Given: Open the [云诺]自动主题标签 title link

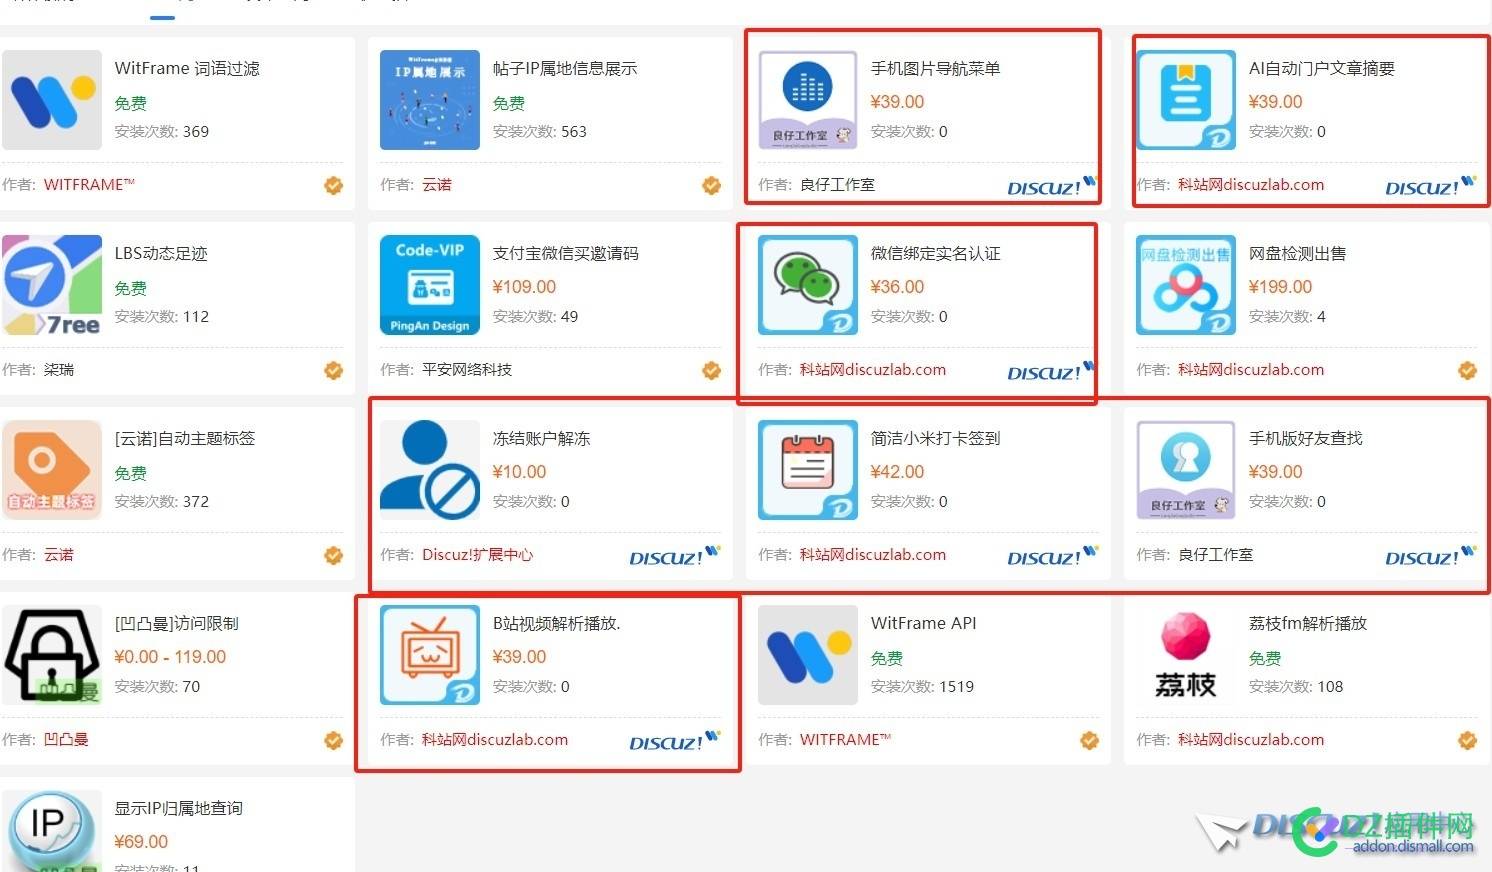Looking at the screenshot, I should [x=185, y=438].
